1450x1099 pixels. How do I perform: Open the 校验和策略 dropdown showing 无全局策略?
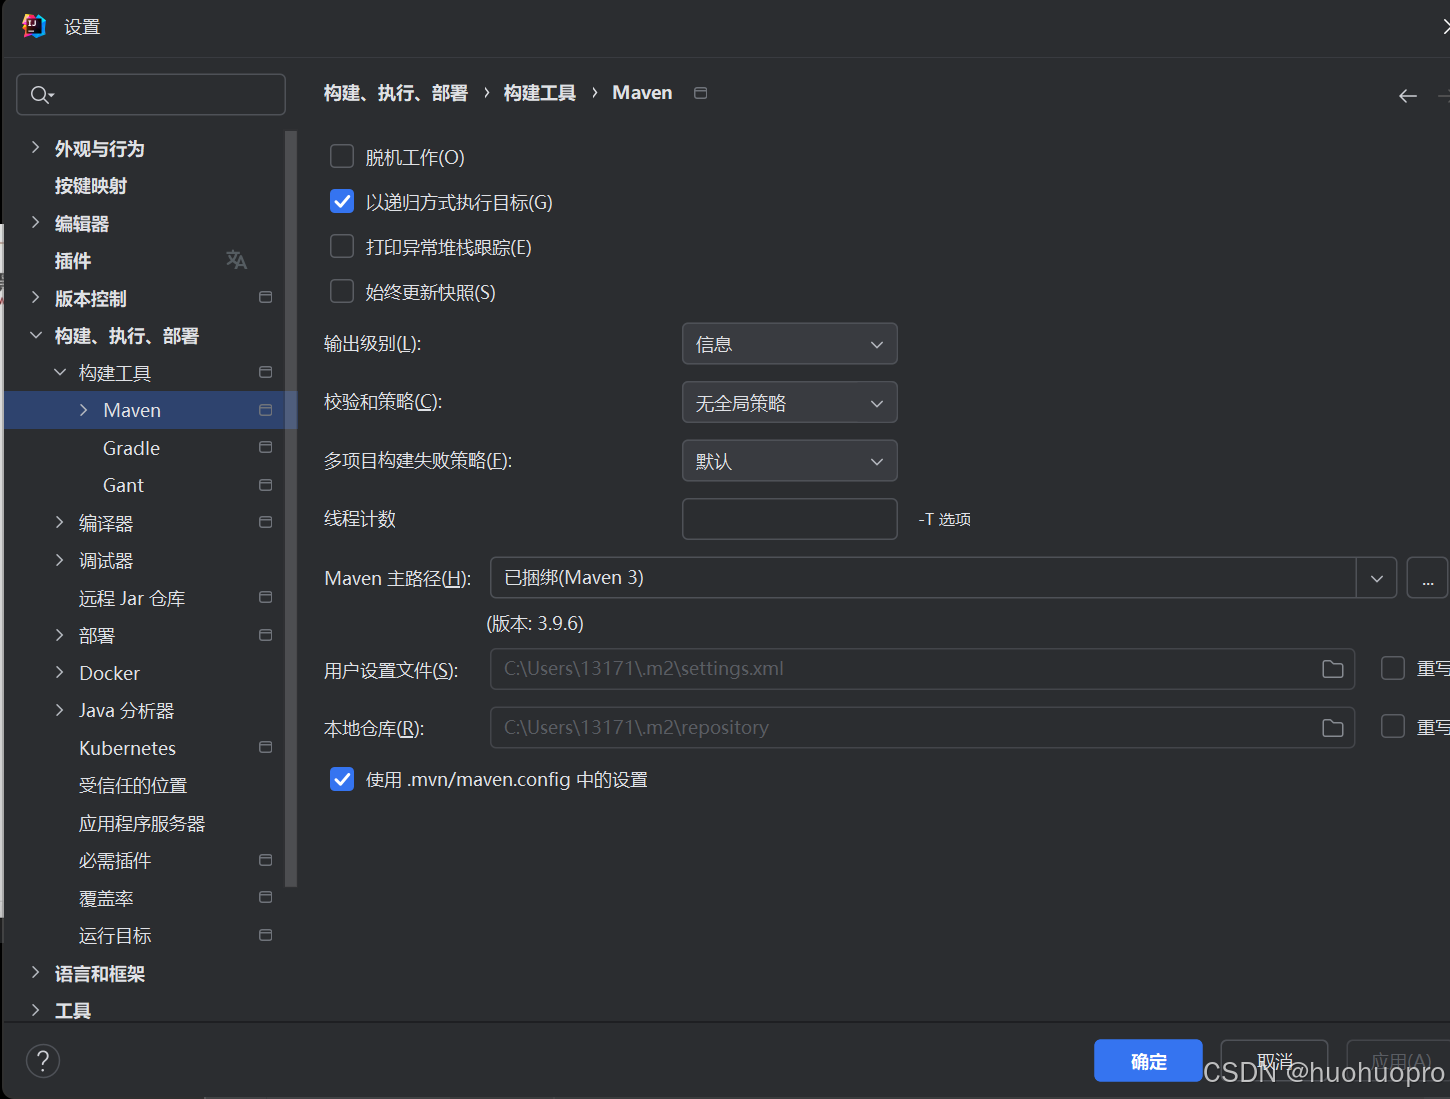point(790,403)
